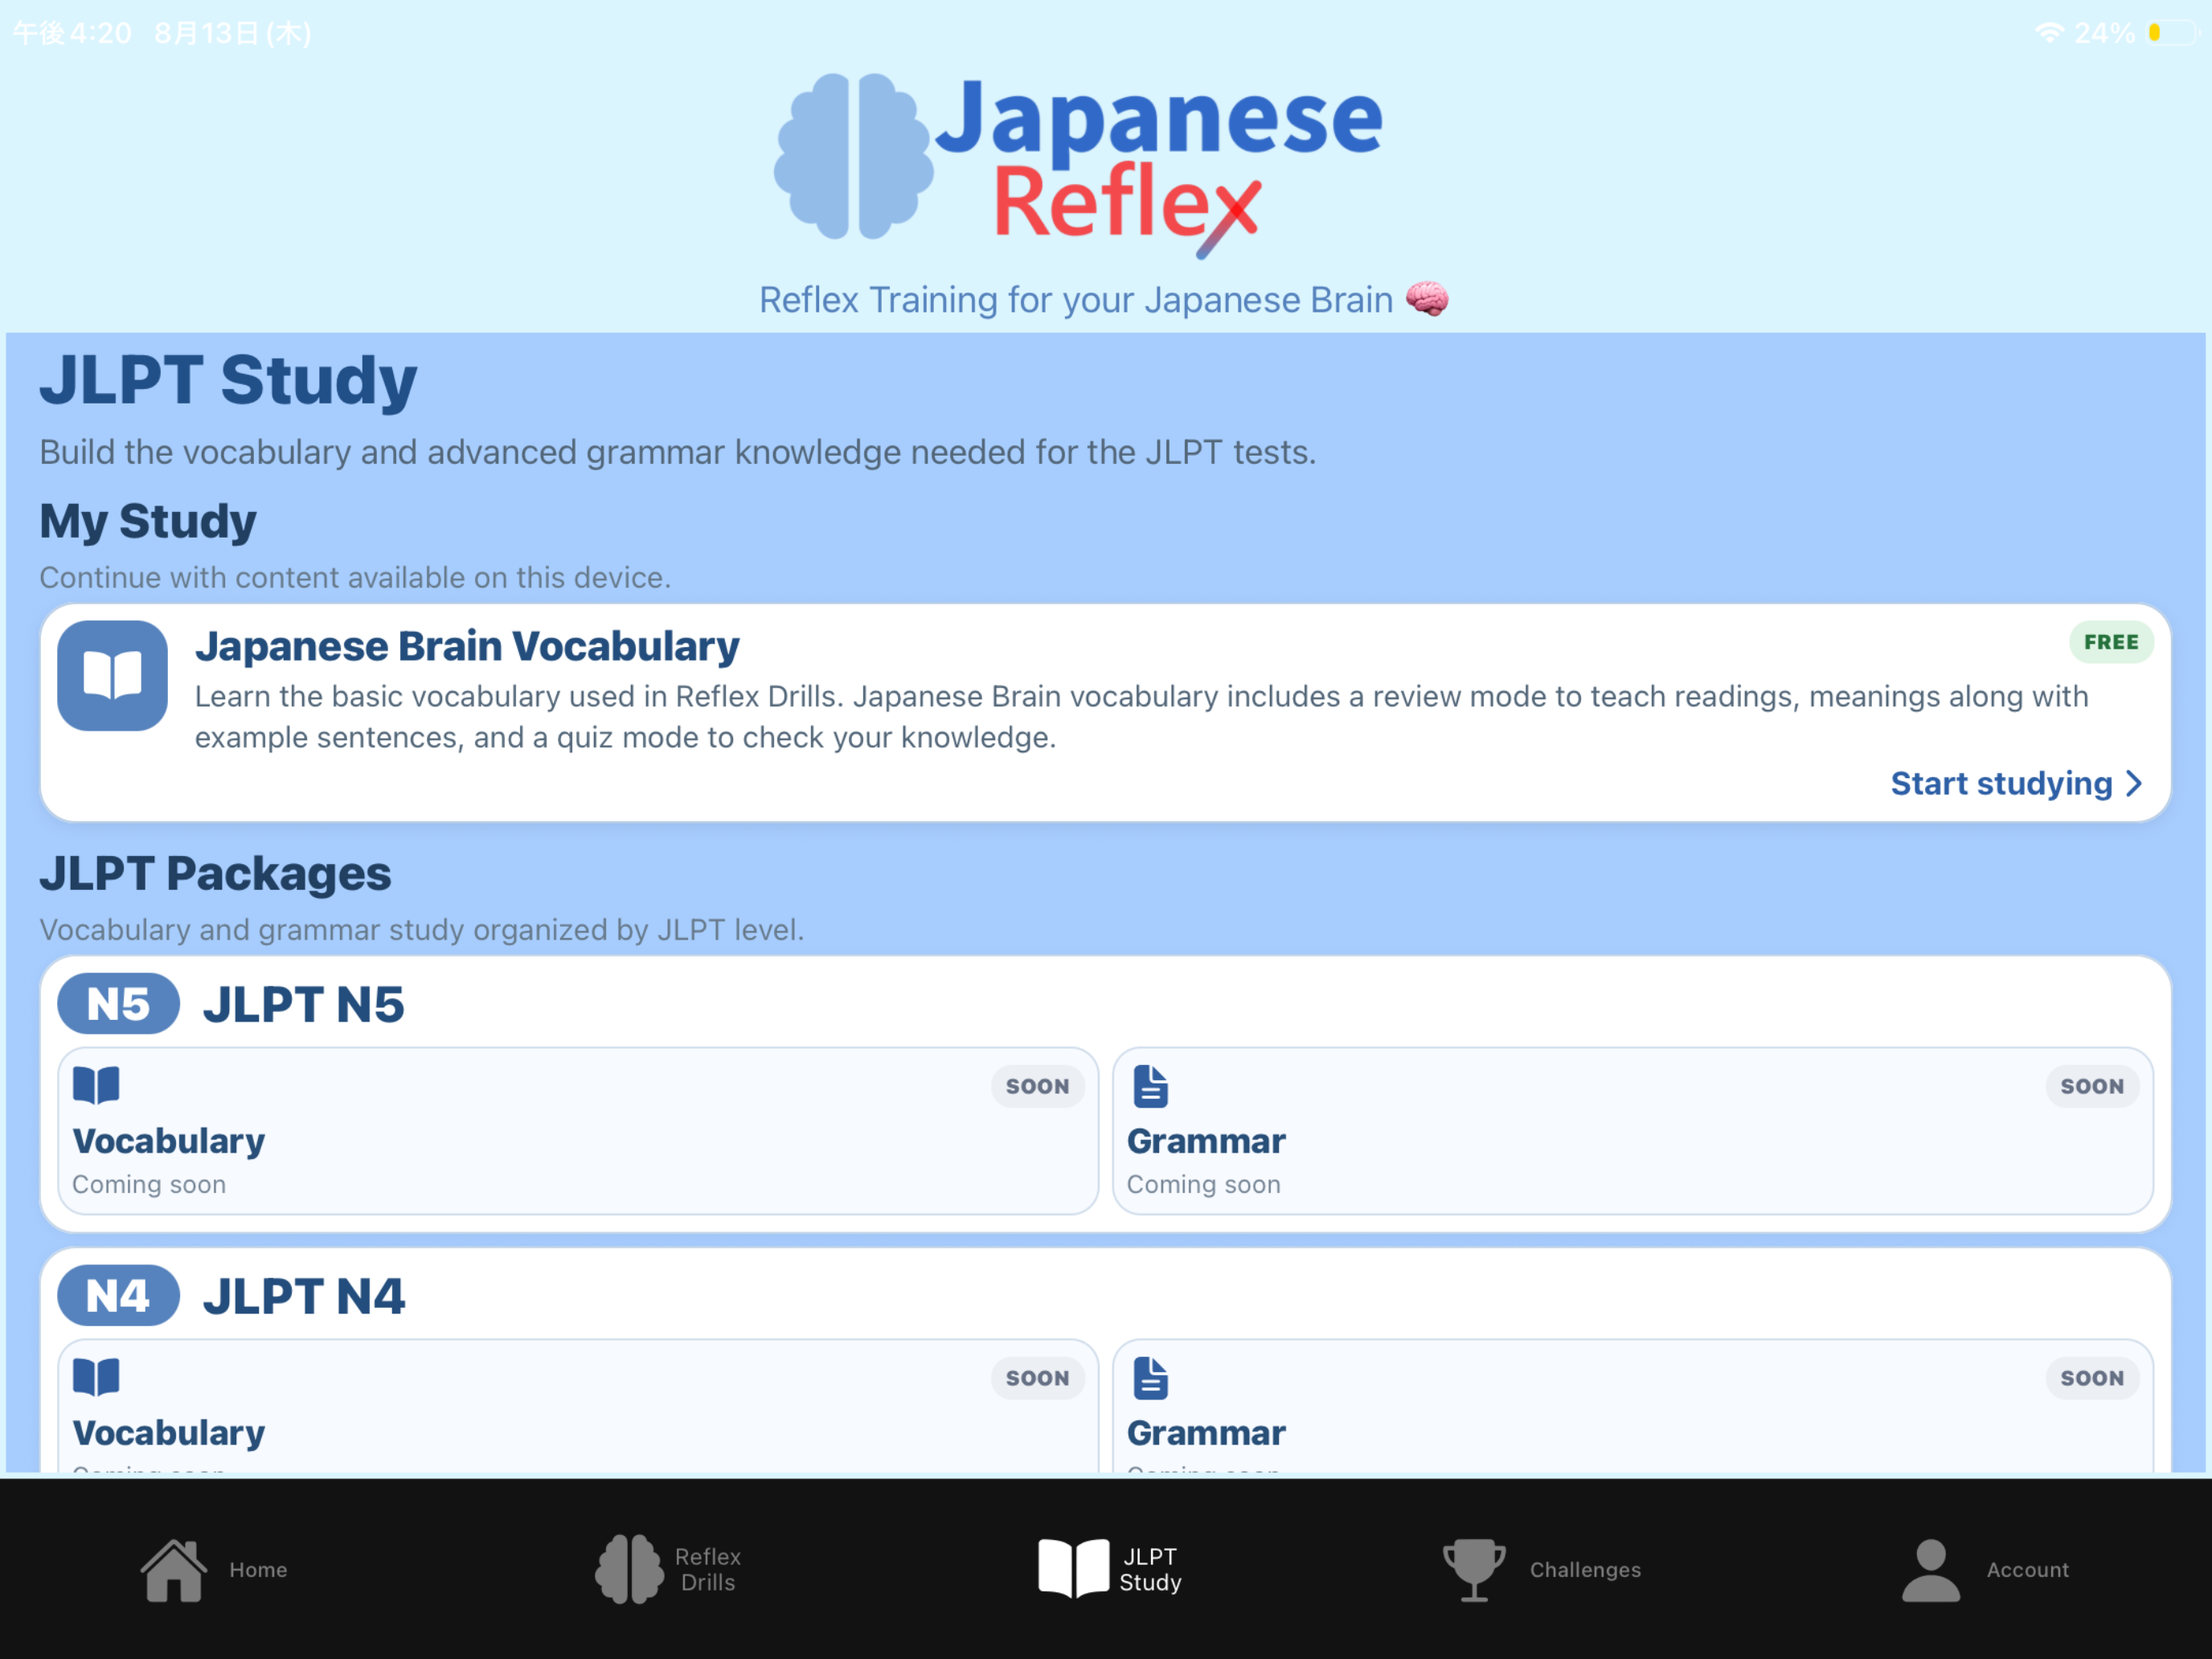This screenshot has width=2212, height=1659.
Task: Click the status bar time 午後4:20
Action: pos(72,33)
